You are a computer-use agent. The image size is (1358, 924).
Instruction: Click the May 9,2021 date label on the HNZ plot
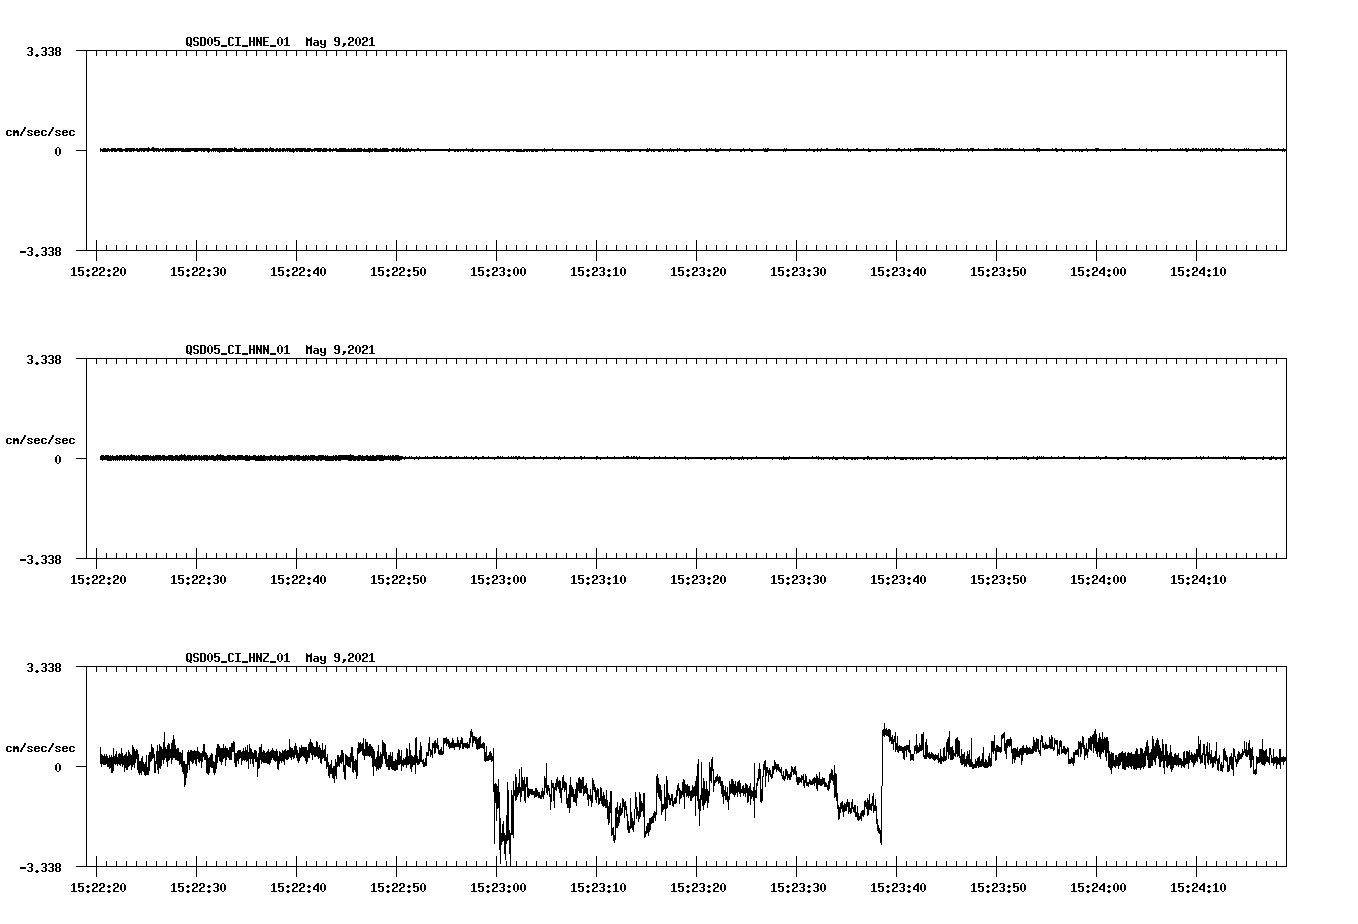(341, 658)
